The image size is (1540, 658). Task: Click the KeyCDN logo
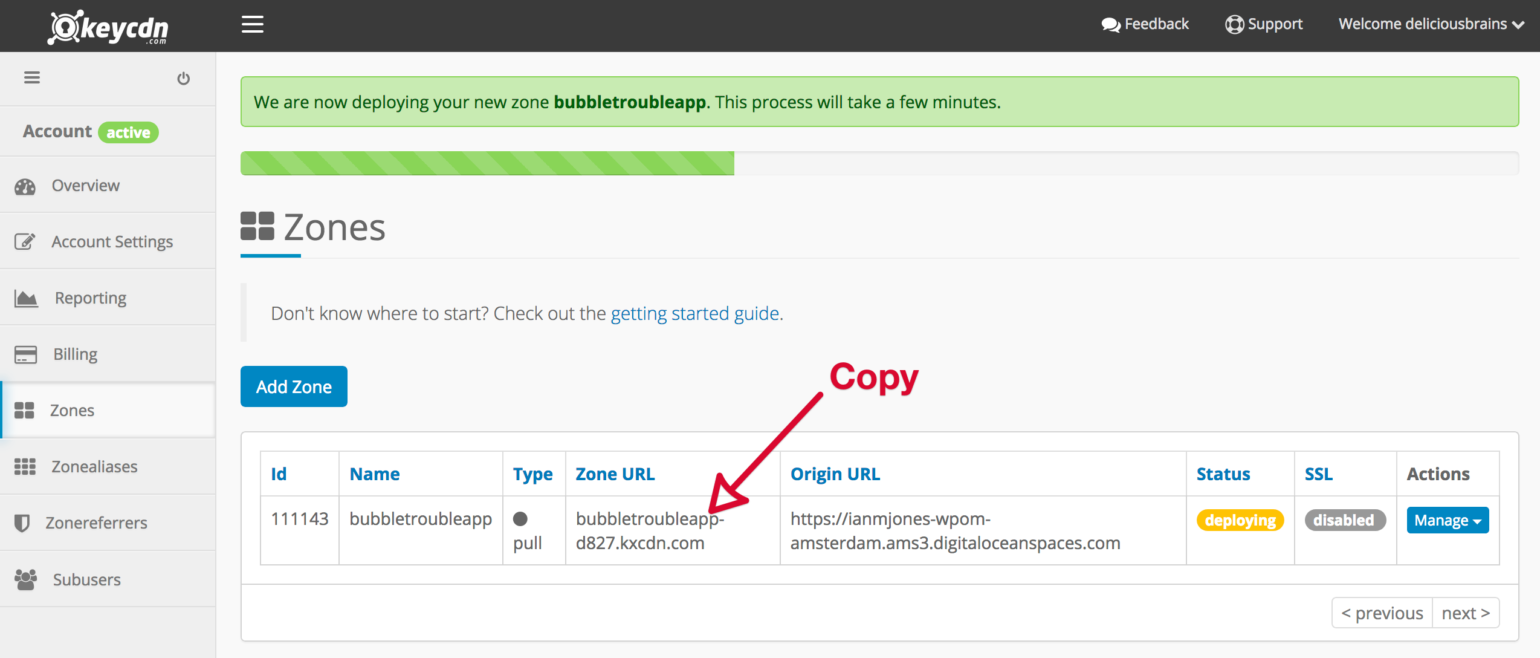(108, 26)
